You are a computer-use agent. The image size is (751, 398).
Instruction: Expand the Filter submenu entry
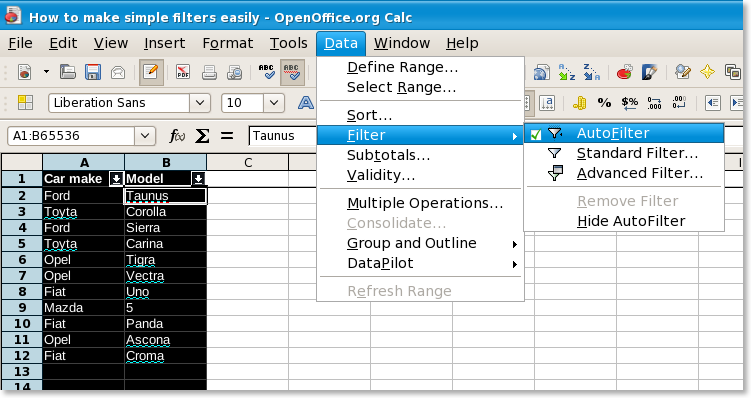420,135
